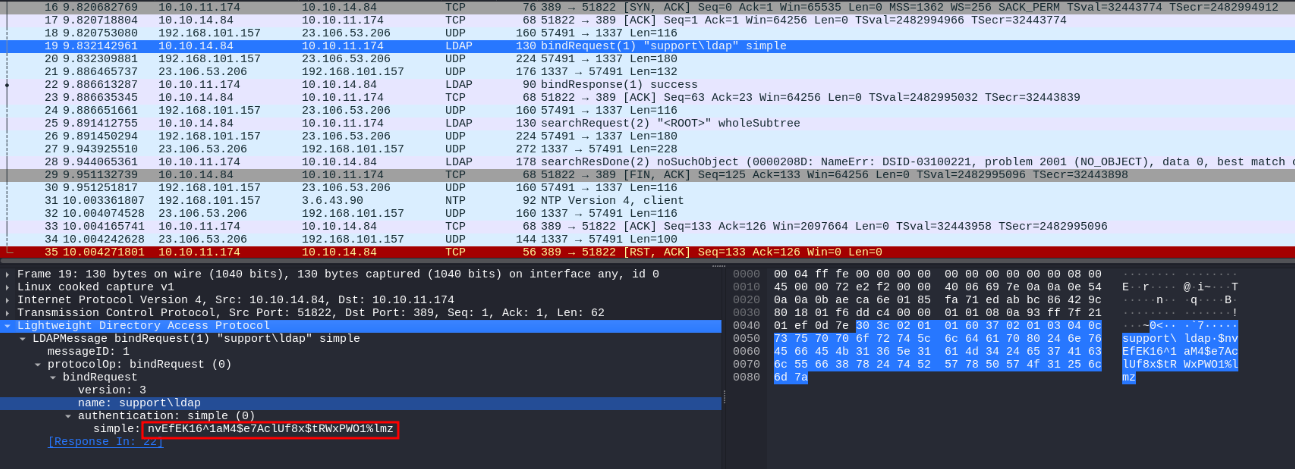
Task: Expand the Linux cooked capture v1 section
Action: pos(8,287)
